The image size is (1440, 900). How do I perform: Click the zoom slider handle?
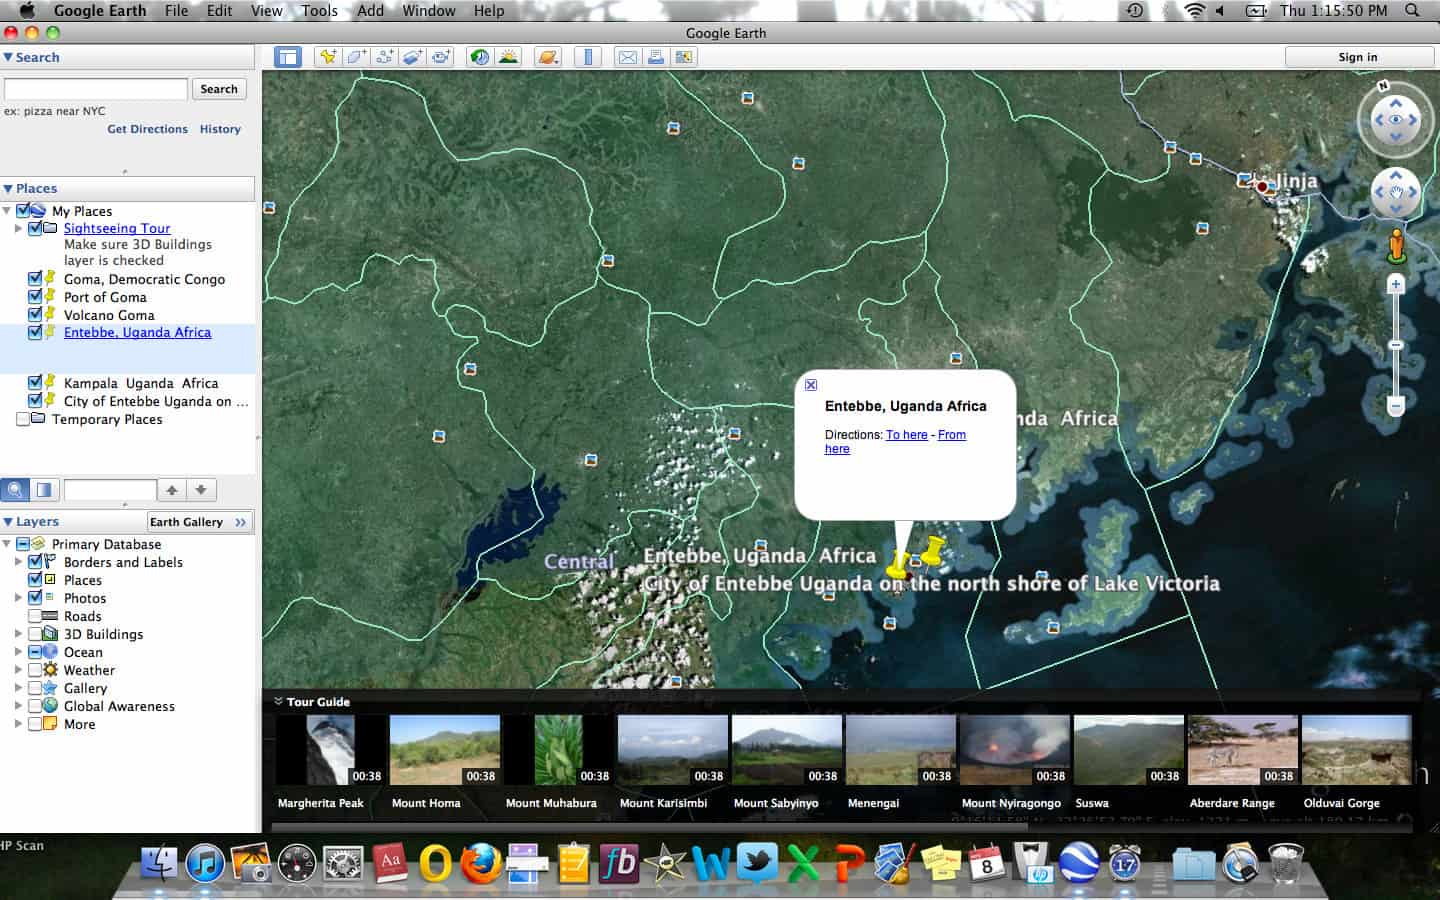(1397, 345)
